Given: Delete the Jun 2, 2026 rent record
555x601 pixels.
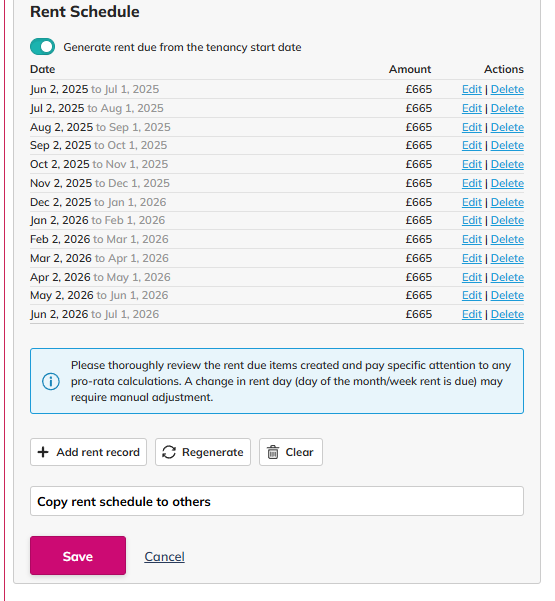Looking at the screenshot, I should [507, 314].
